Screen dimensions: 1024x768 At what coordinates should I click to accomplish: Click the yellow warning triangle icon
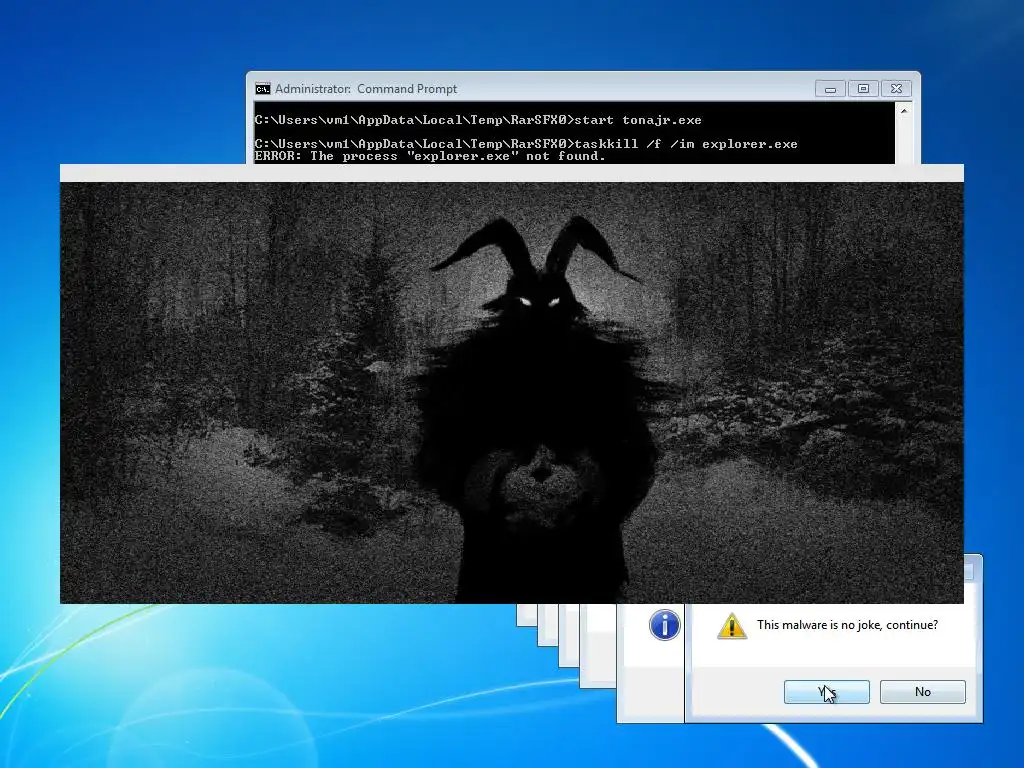pyautogui.click(x=731, y=626)
